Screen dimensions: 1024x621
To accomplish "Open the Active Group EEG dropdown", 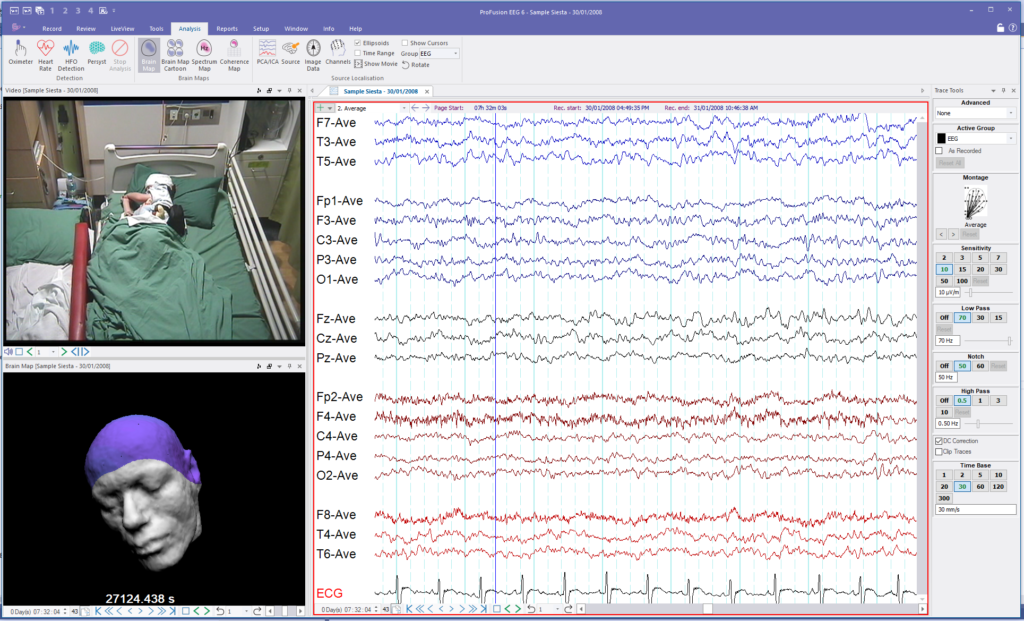I will (976, 138).
